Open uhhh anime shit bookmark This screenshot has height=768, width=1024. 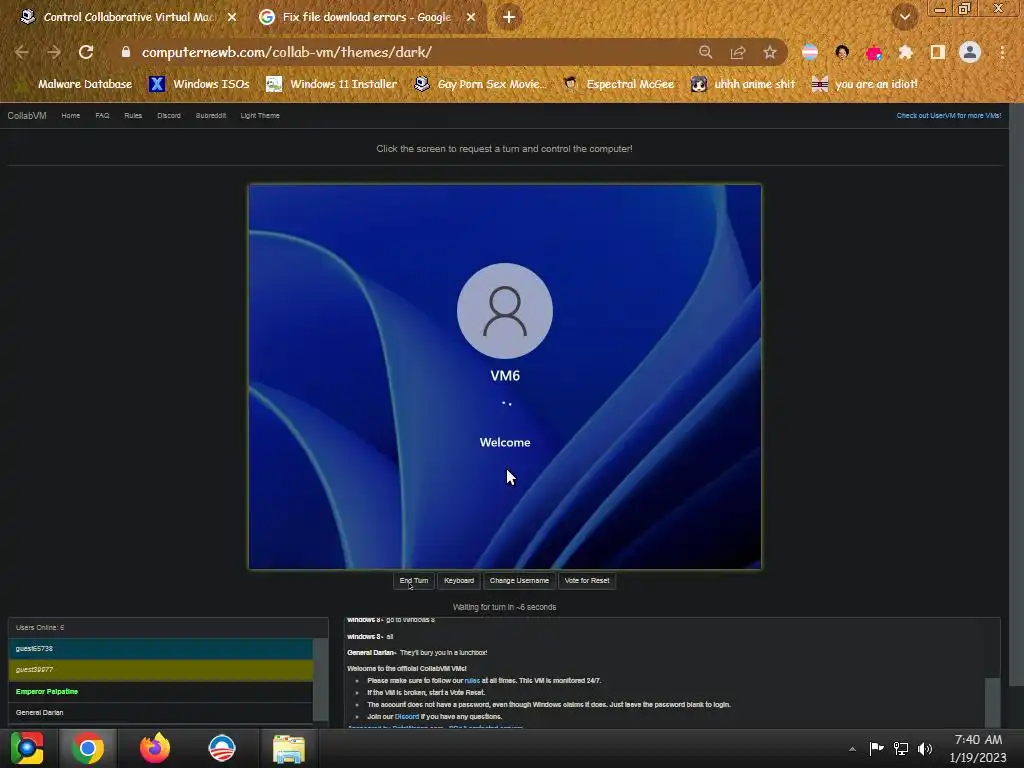743,84
